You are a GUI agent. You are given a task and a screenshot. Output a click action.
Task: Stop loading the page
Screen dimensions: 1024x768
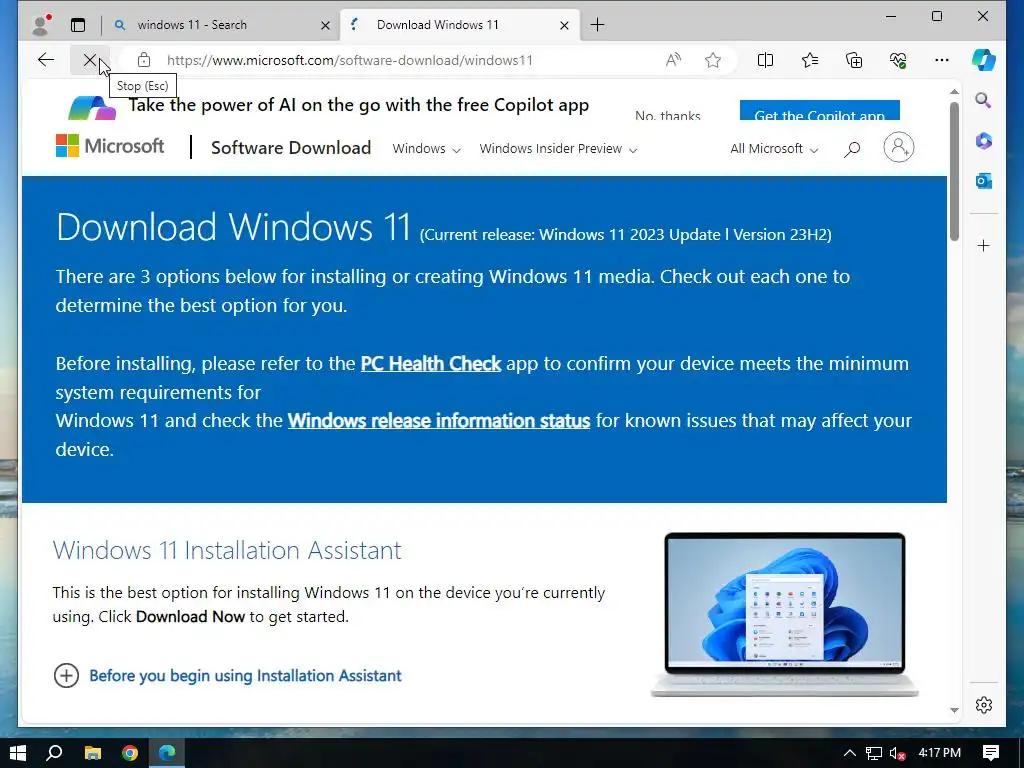click(x=89, y=60)
